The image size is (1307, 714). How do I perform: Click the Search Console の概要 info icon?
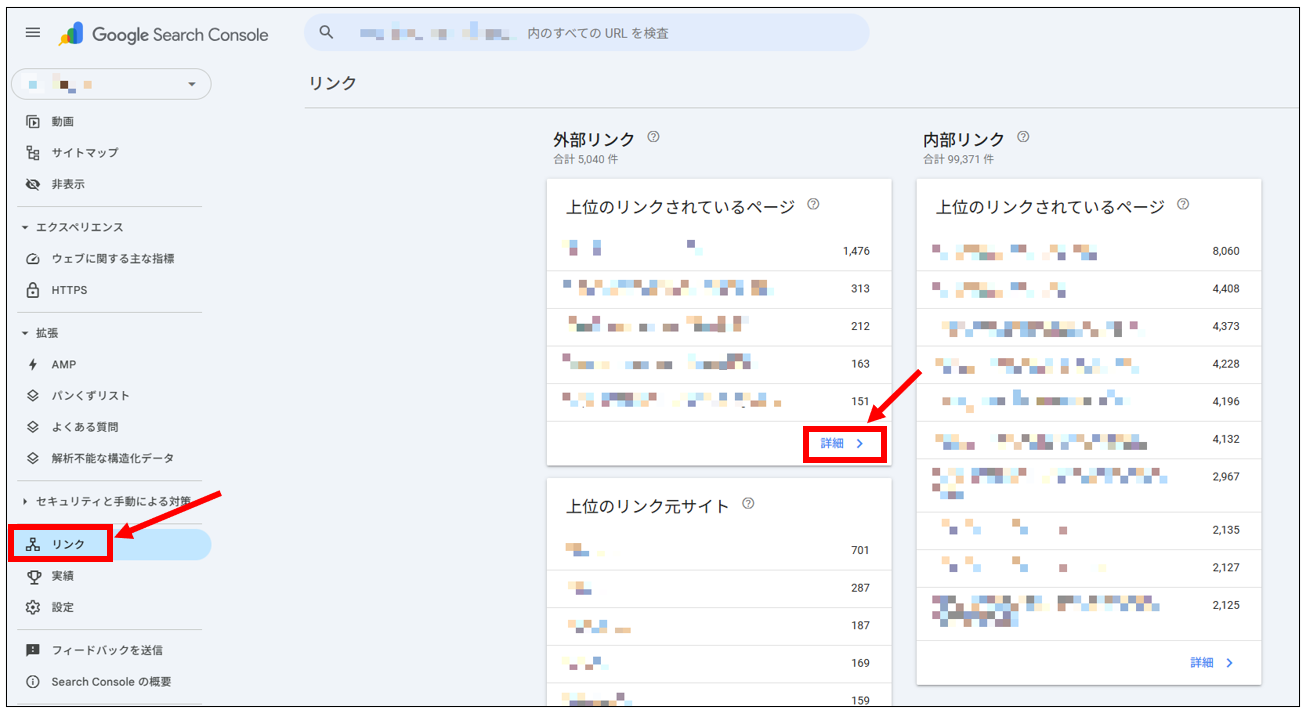coord(30,681)
